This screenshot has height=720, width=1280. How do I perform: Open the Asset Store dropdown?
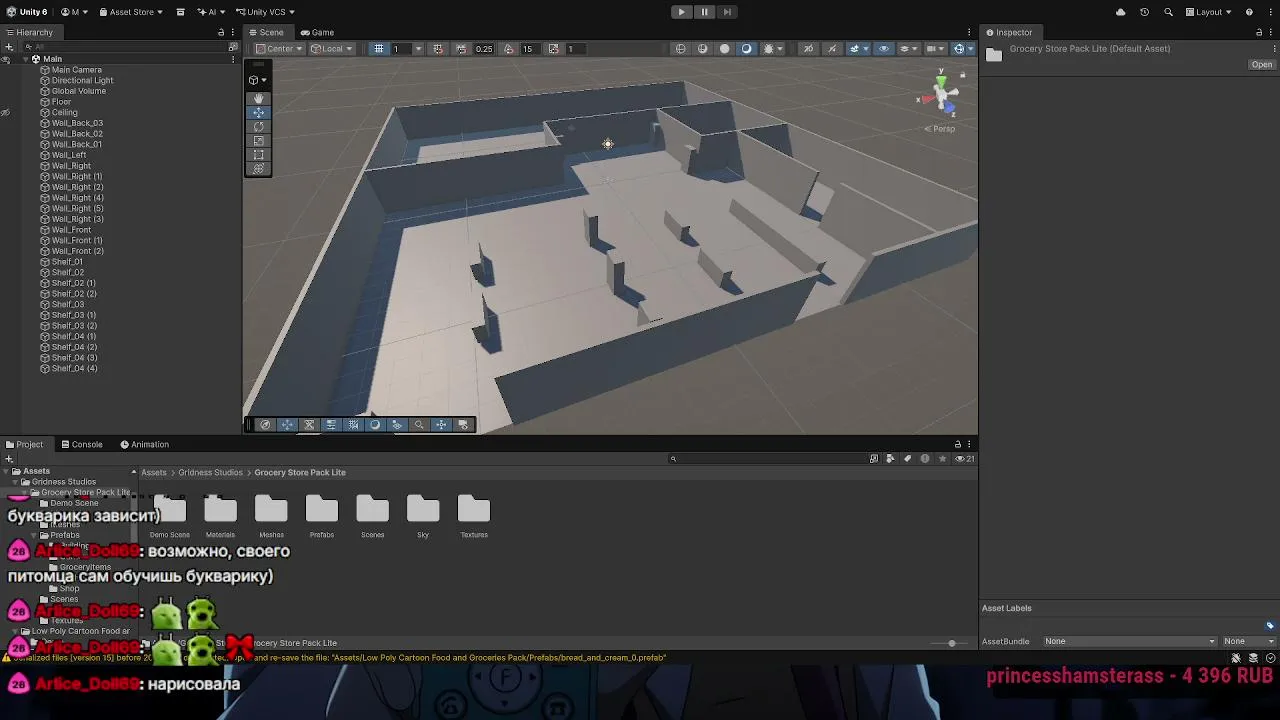(130, 12)
